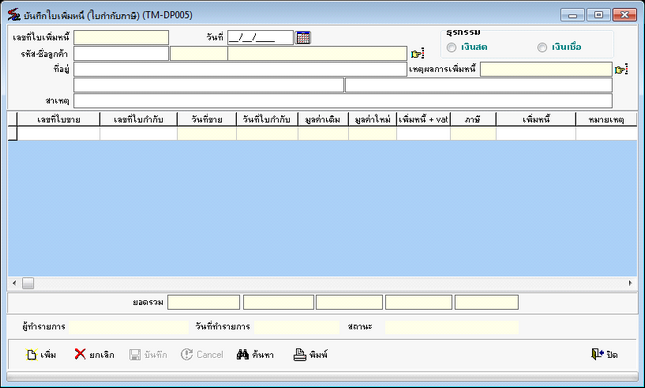The width and height of the screenshot is (645, 388).
Task: Click the เลขที่ใบขาย column header
Action: (58, 119)
